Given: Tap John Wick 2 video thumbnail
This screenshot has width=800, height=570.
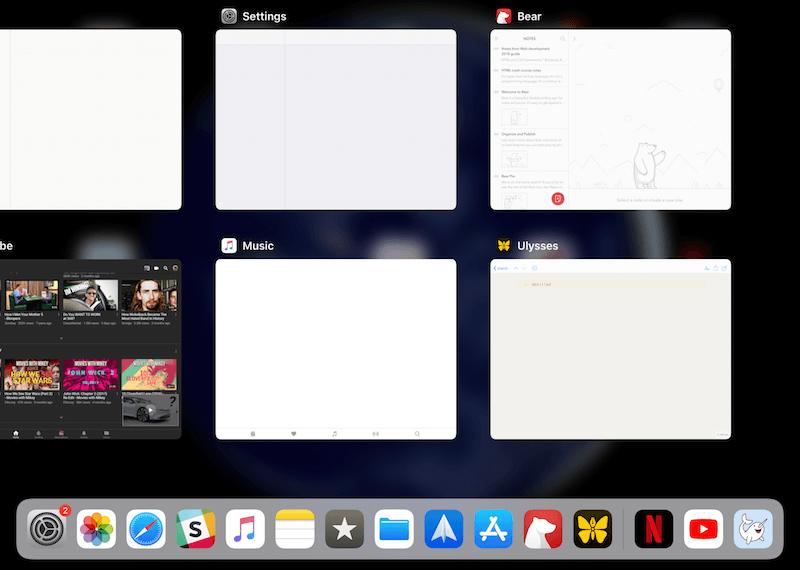Looking at the screenshot, I should 90,375.
